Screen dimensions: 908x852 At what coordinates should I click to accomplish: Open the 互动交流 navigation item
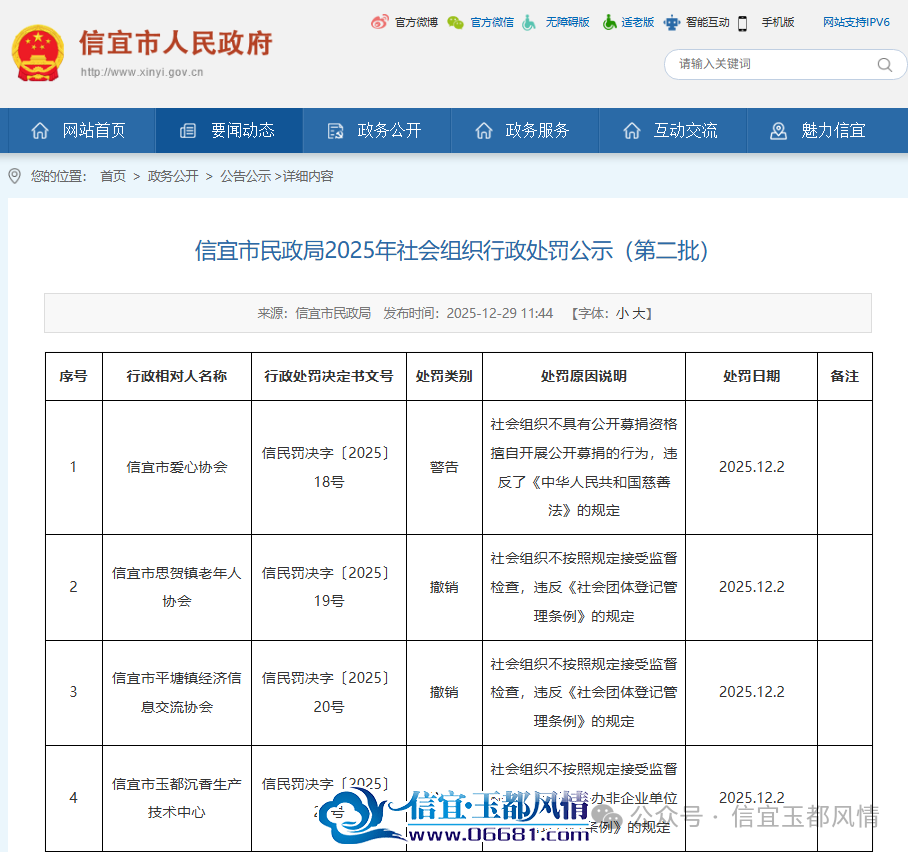(x=673, y=130)
